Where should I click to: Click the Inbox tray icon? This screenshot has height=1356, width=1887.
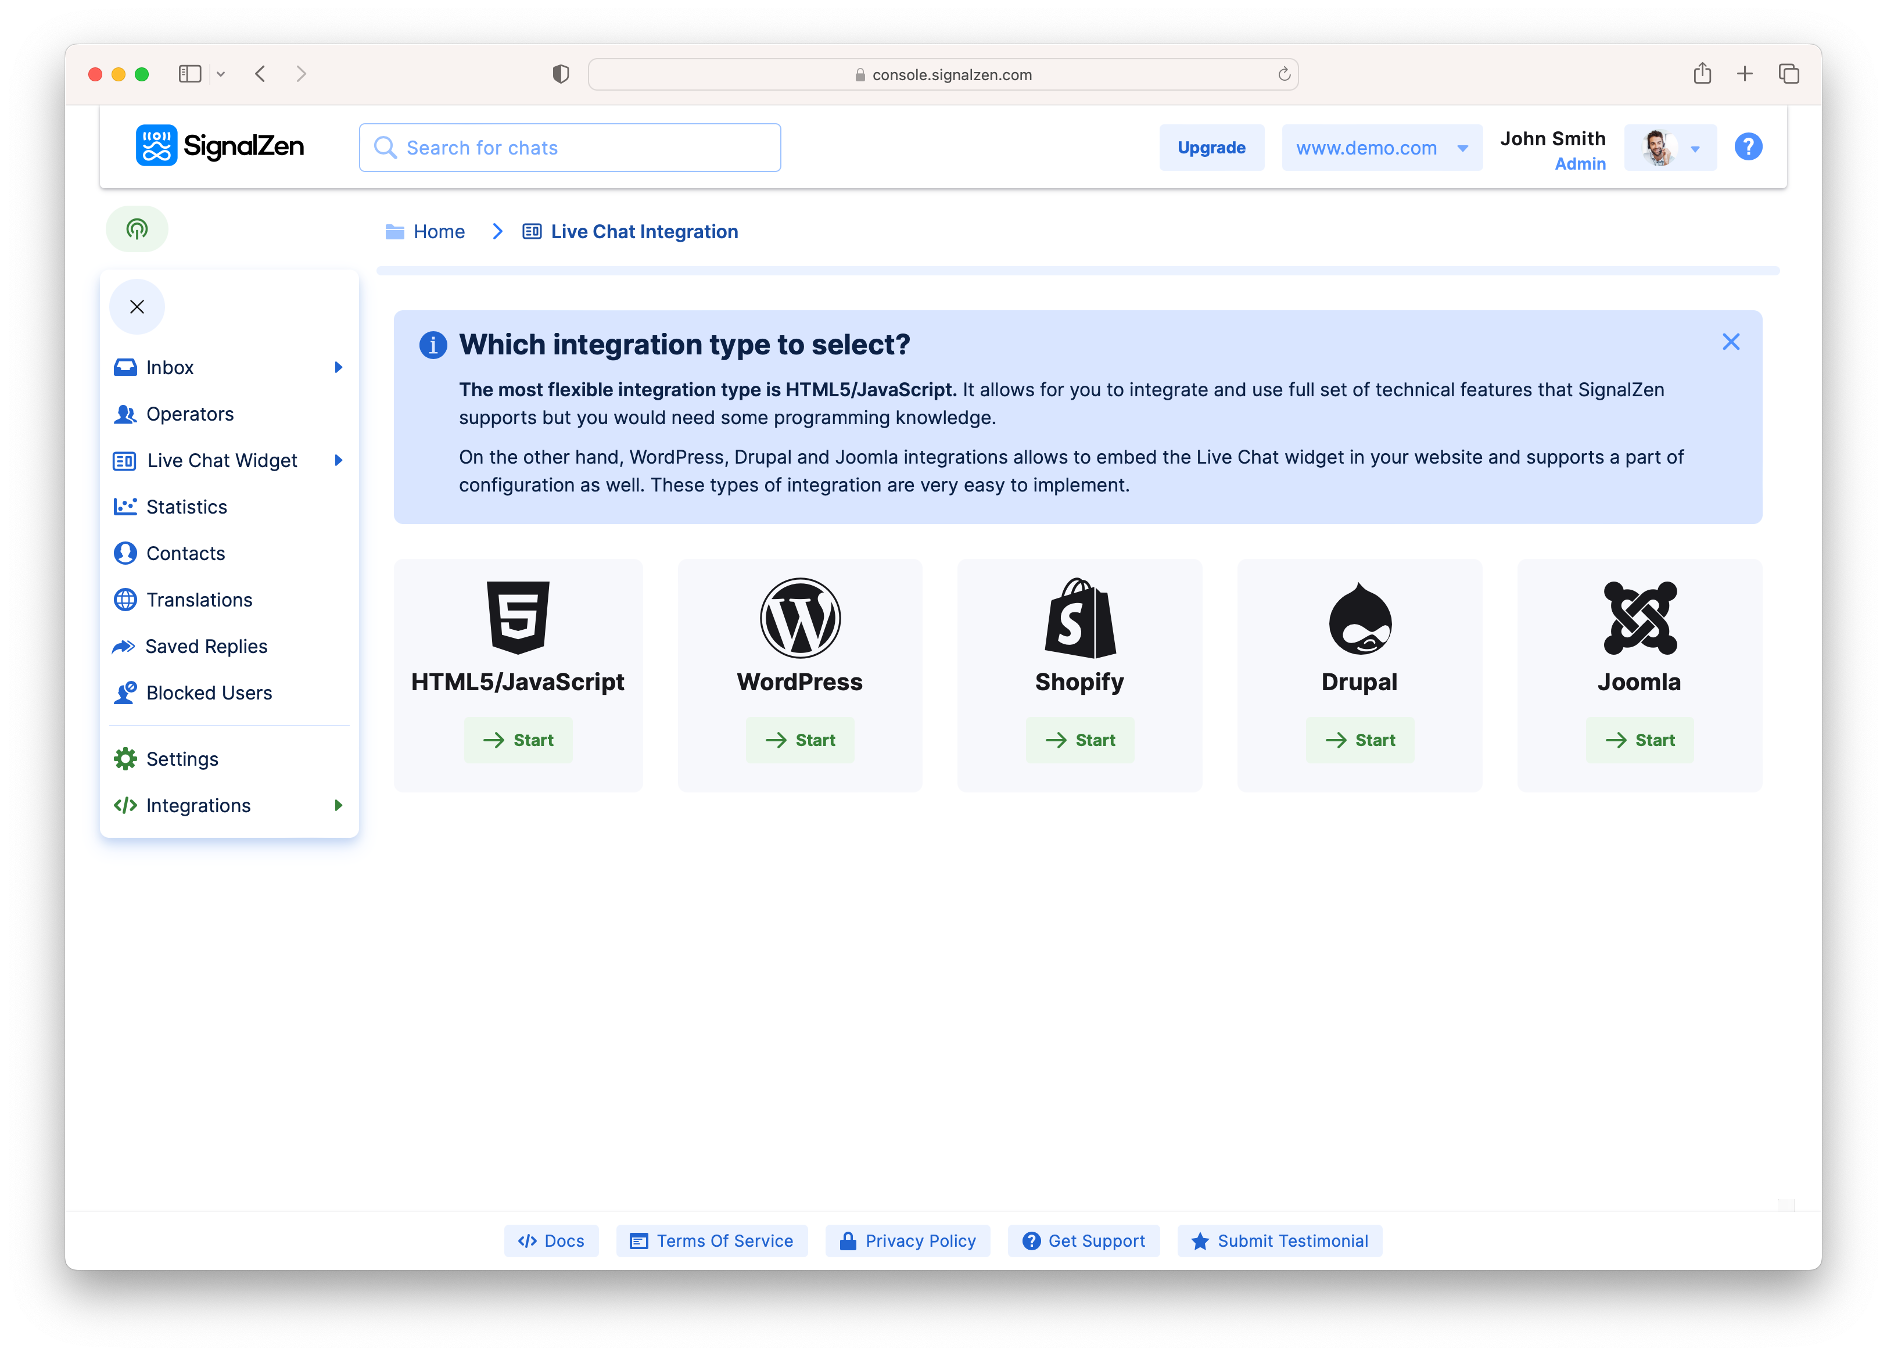tap(125, 367)
